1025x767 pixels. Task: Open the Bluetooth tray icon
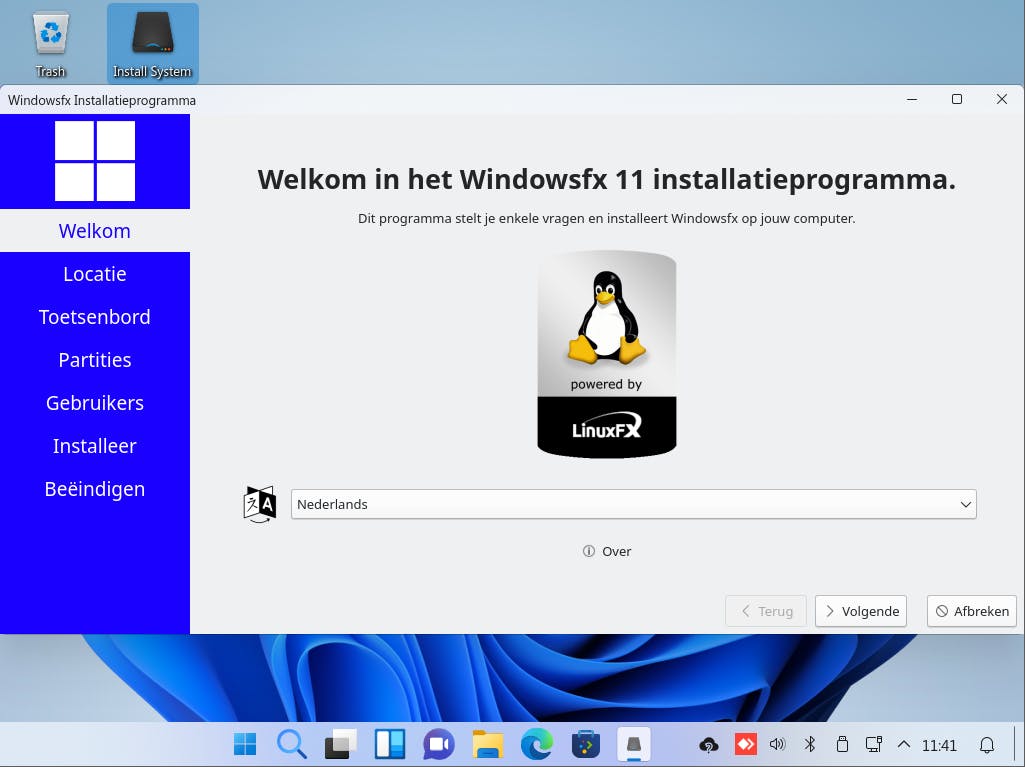pos(810,744)
